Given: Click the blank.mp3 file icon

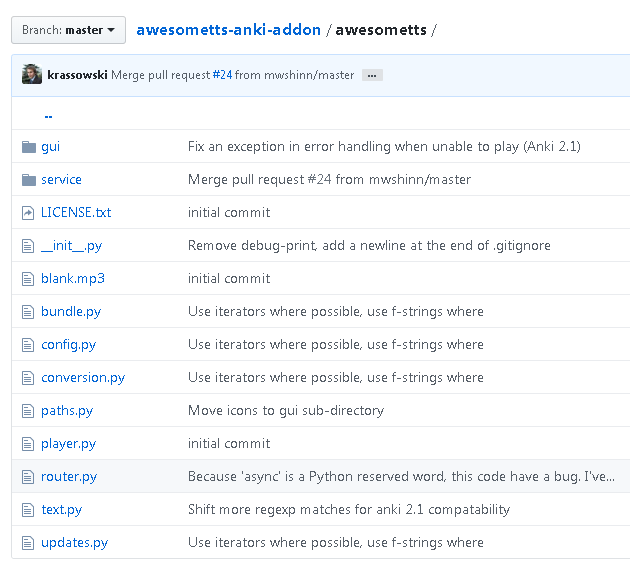Looking at the screenshot, I should 28,279.
